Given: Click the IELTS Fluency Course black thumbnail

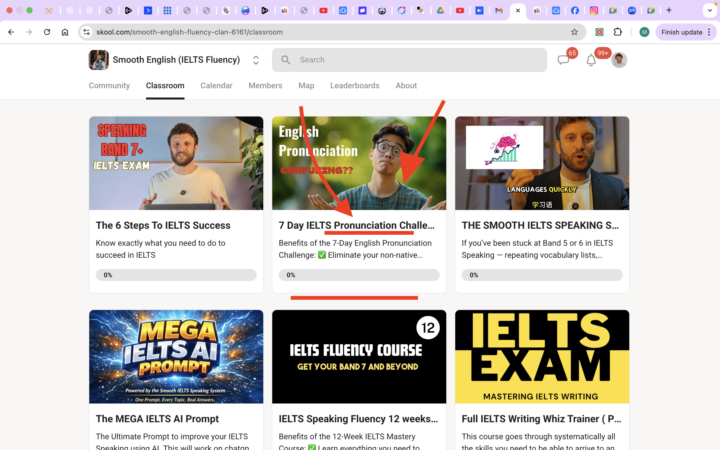Looking at the screenshot, I should click(359, 357).
